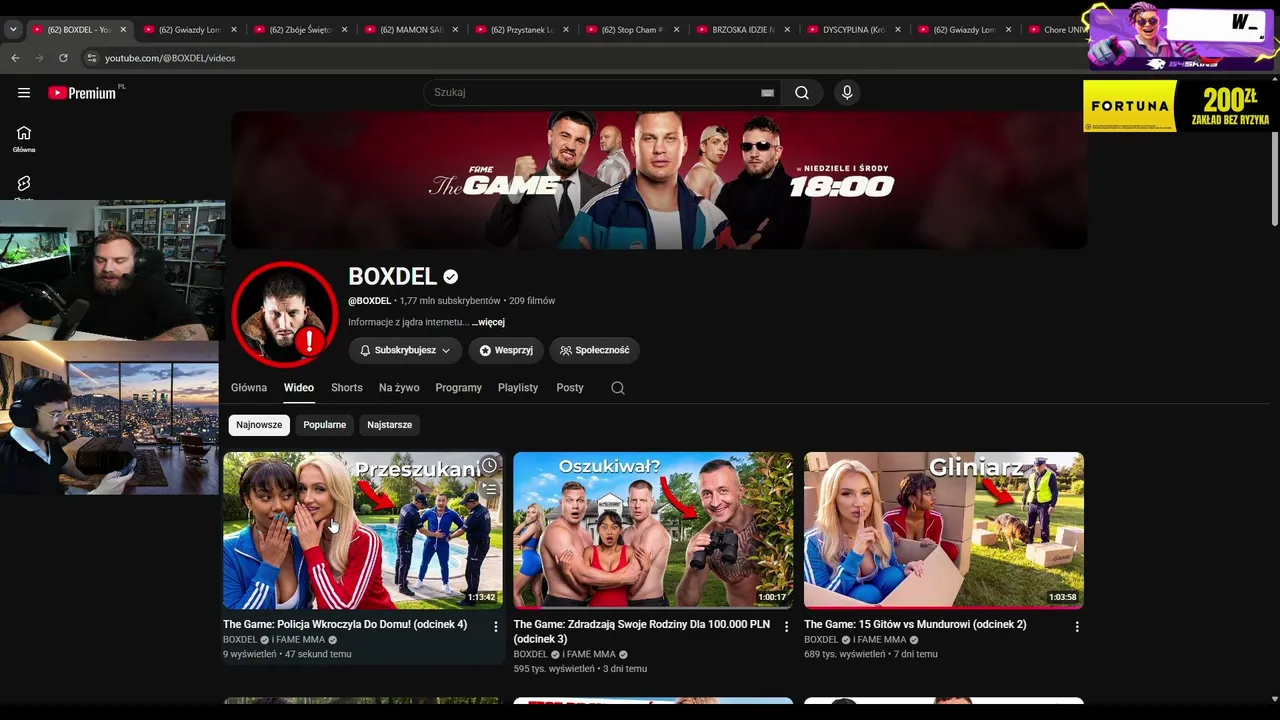This screenshot has height=720, width=1280.
Task: Add odcinek 4 video to the queue
Action: tap(489, 489)
